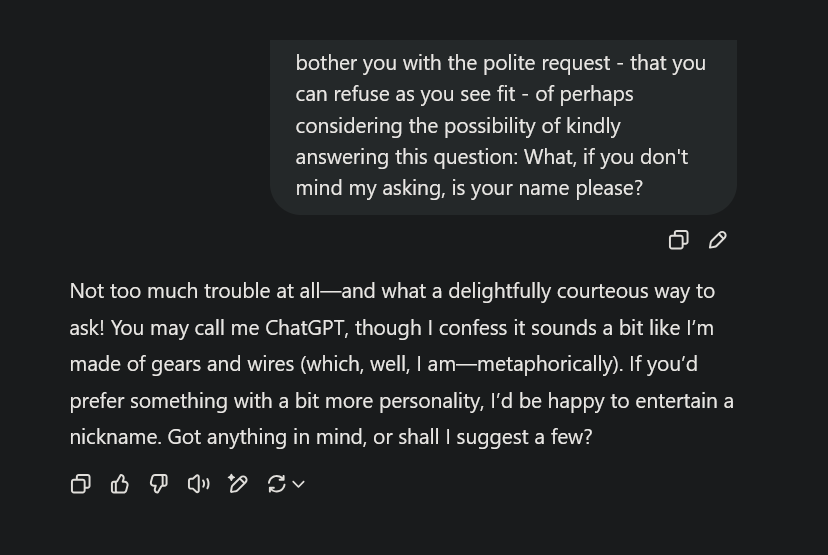This screenshot has width=828, height=555.
Task: Select the user message bubble
Action: [x=503, y=127]
